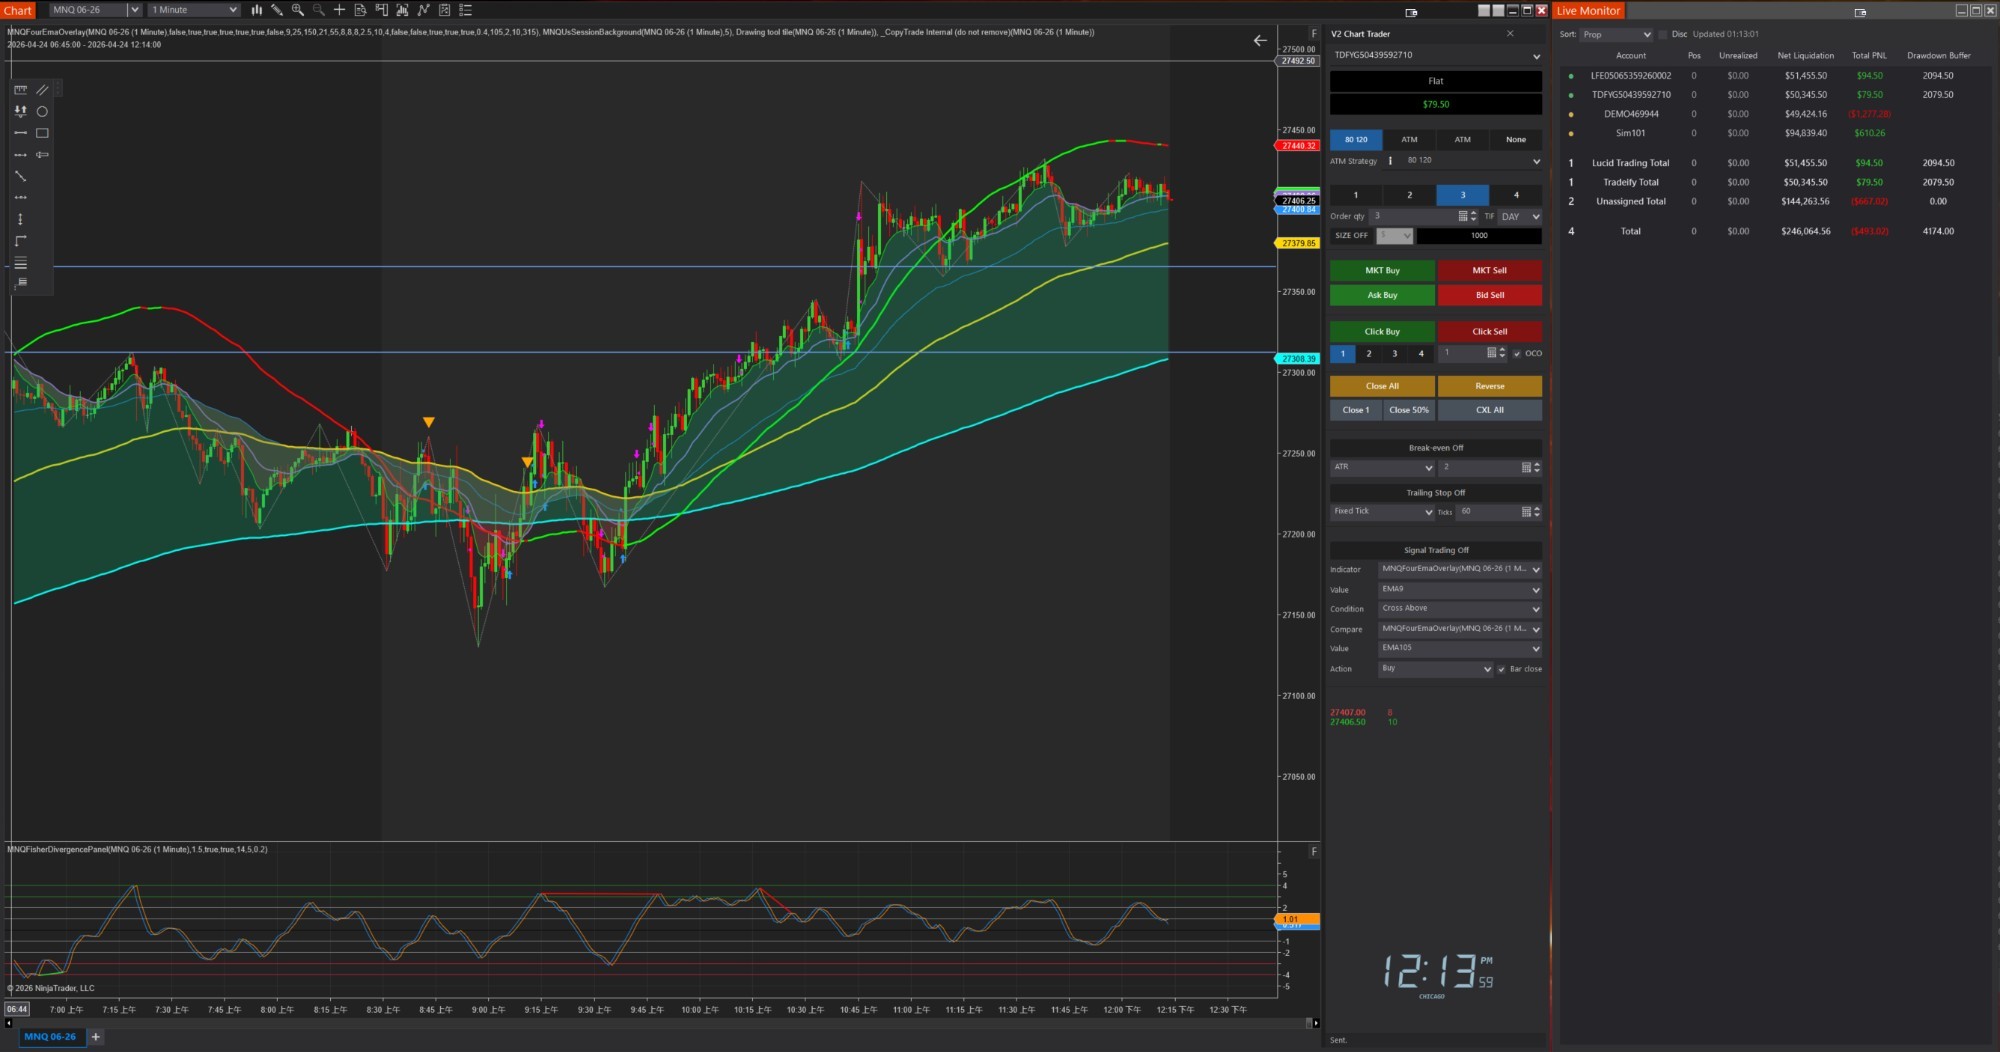Expand the Condition dropdown showing Cross Above
The width and height of the screenshot is (2000, 1052).
click(1458, 608)
